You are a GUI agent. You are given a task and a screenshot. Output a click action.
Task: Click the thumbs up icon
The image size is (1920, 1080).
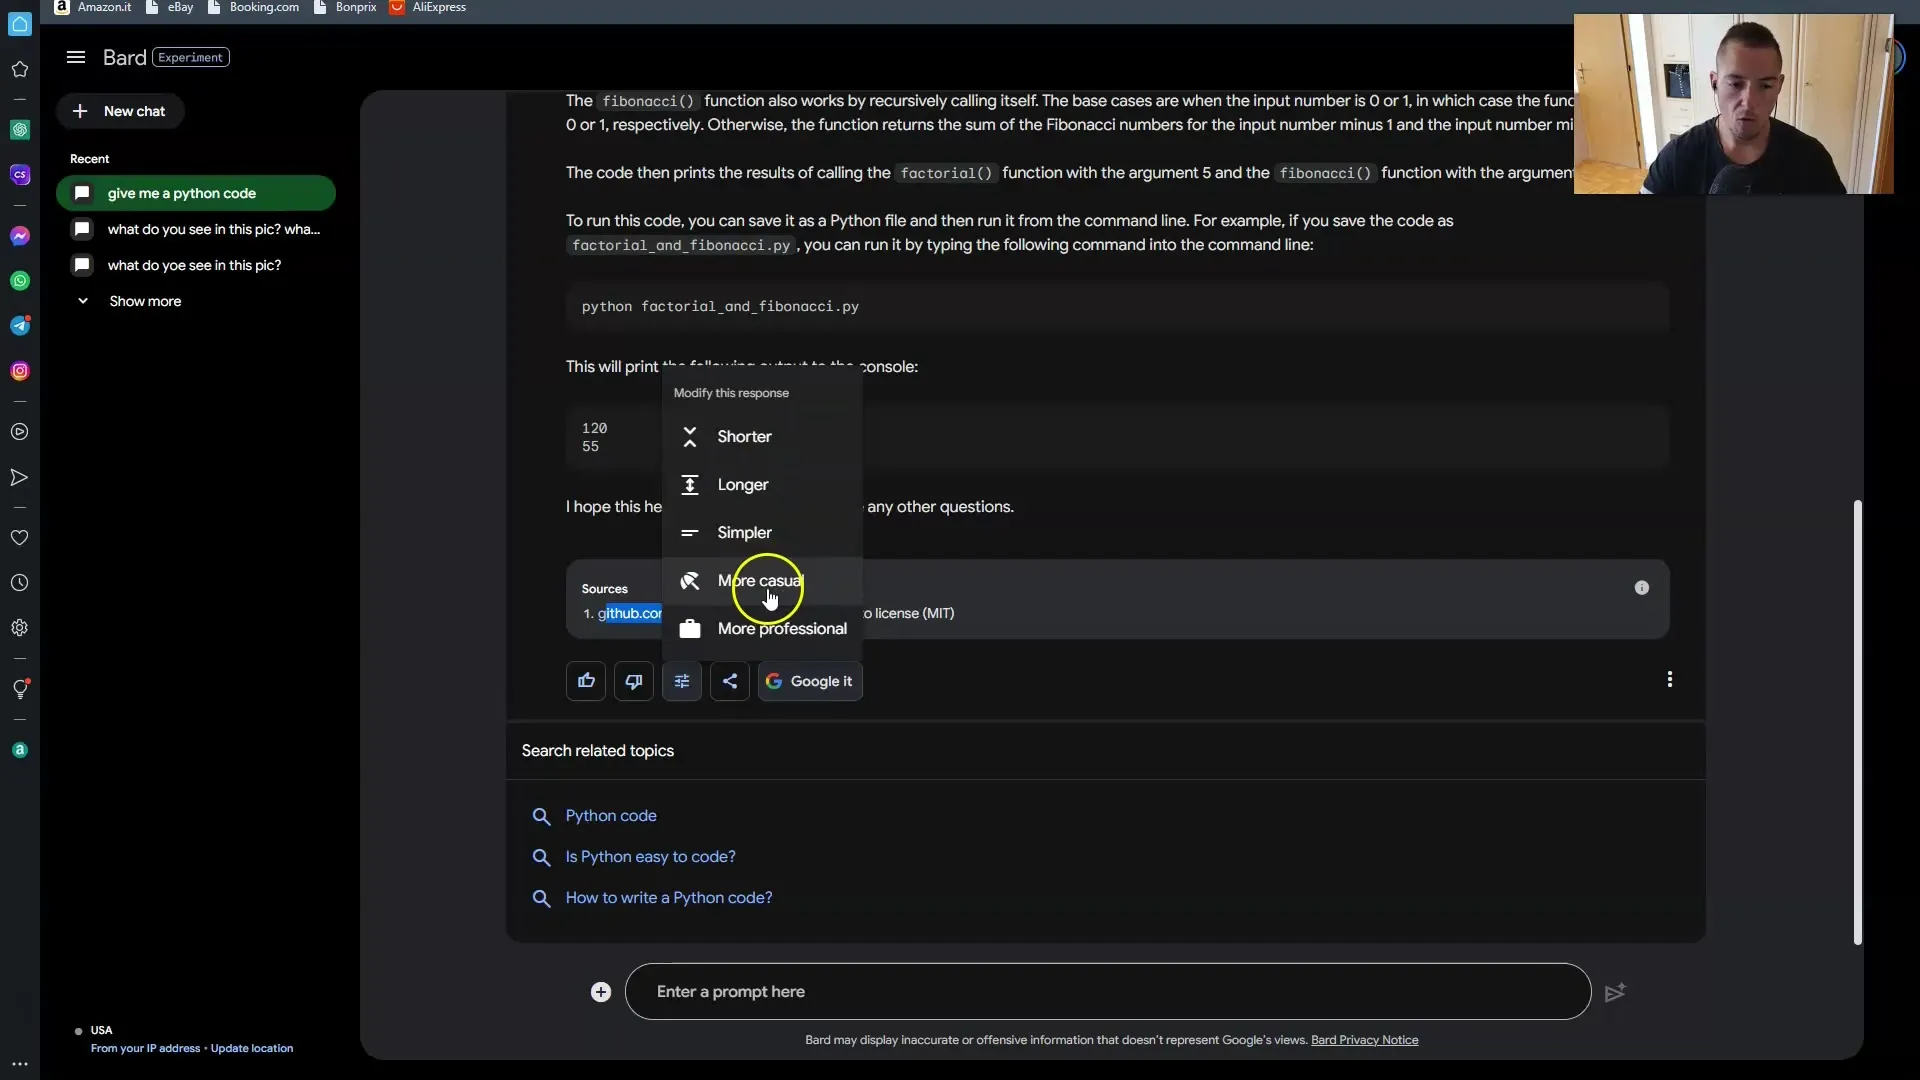[x=585, y=680]
